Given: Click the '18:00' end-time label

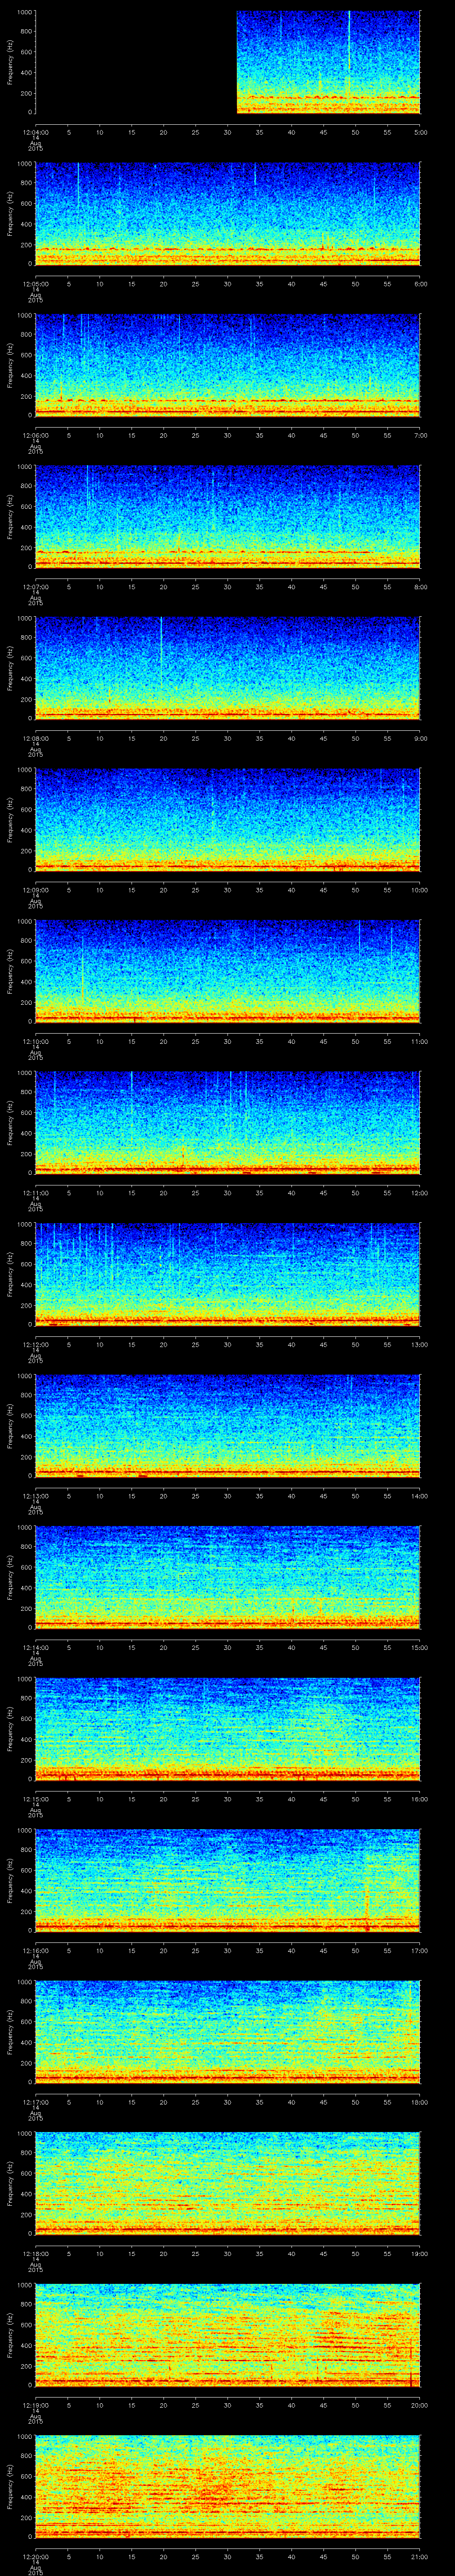Looking at the screenshot, I should pyautogui.click(x=419, y=2102).
